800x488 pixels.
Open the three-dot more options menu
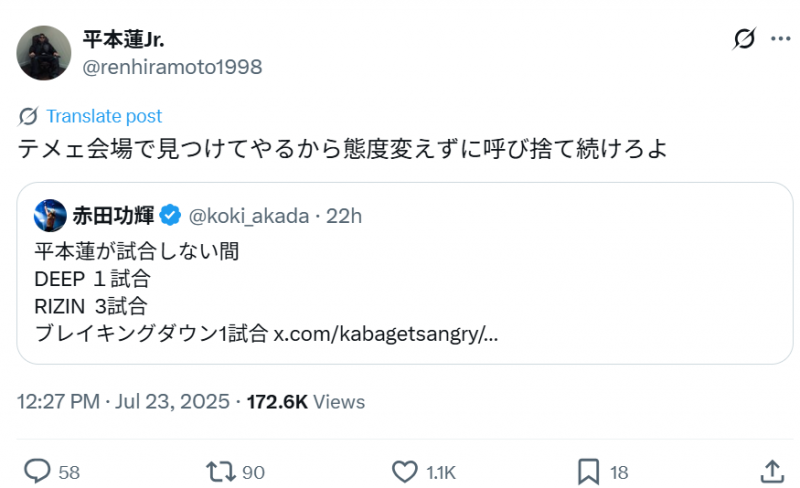pyautogui.click(x=780, y=39)
